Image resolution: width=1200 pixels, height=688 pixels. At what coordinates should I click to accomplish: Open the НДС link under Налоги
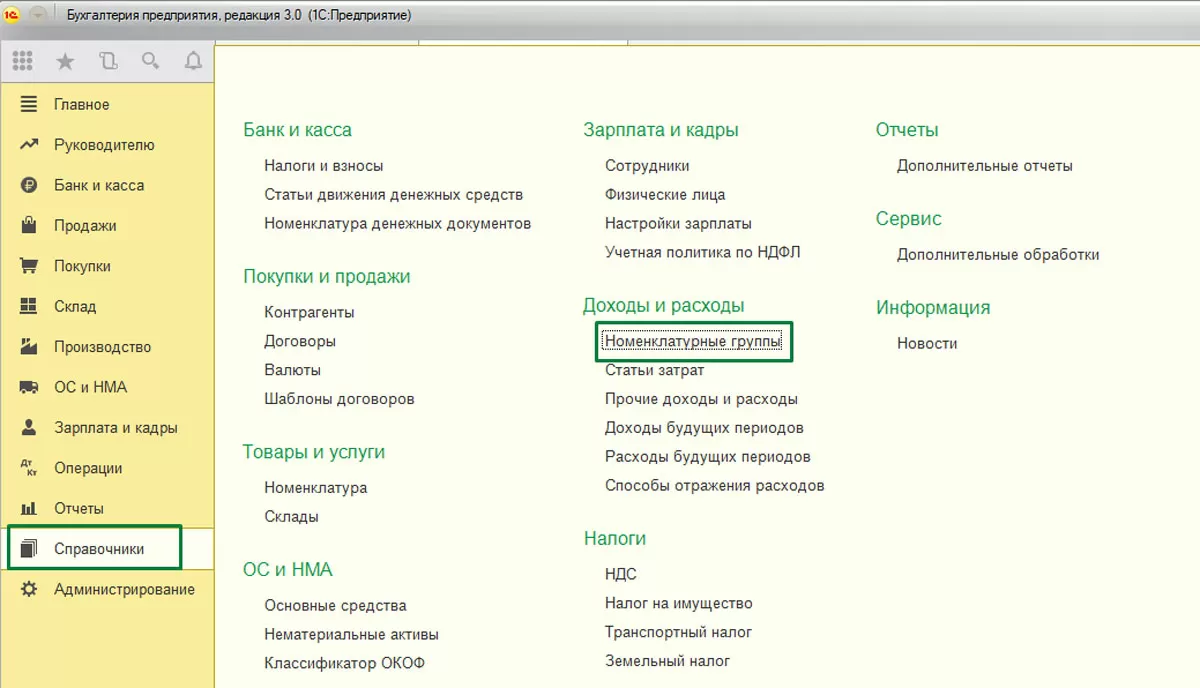tap(621, 575)
